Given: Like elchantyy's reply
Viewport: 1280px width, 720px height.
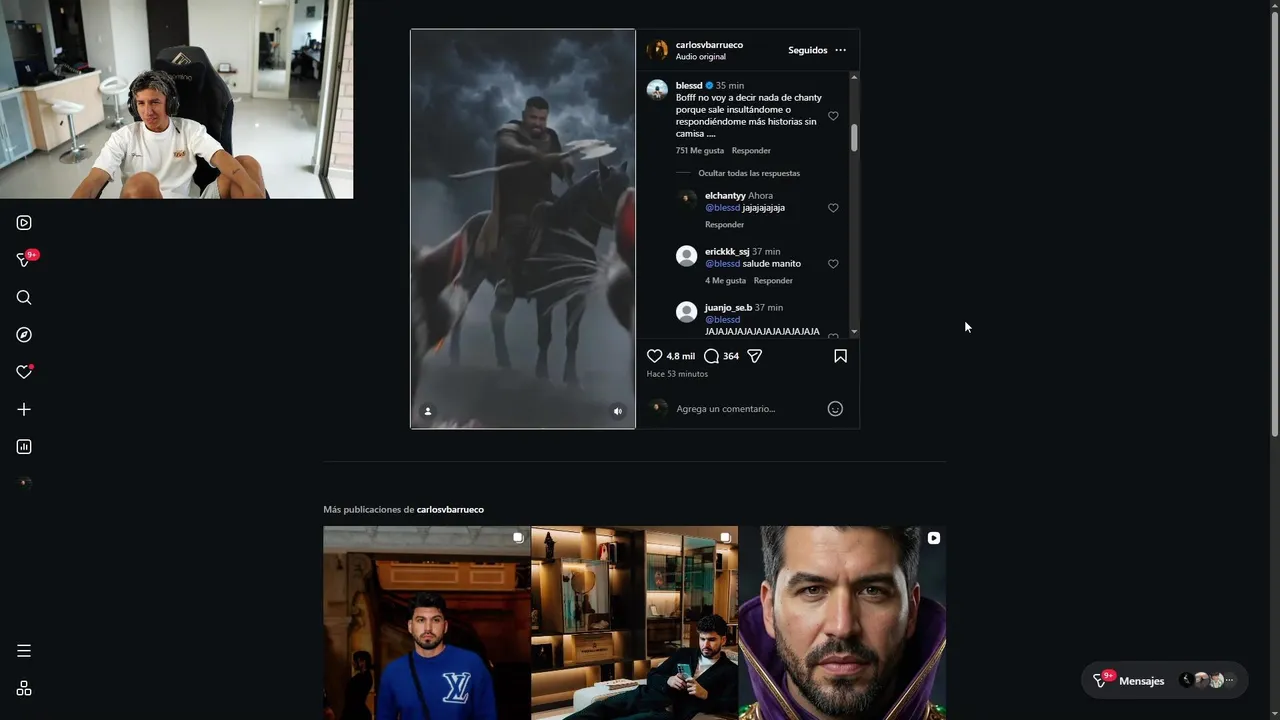Looking at the screenshot, I should [x=833, y=208].
